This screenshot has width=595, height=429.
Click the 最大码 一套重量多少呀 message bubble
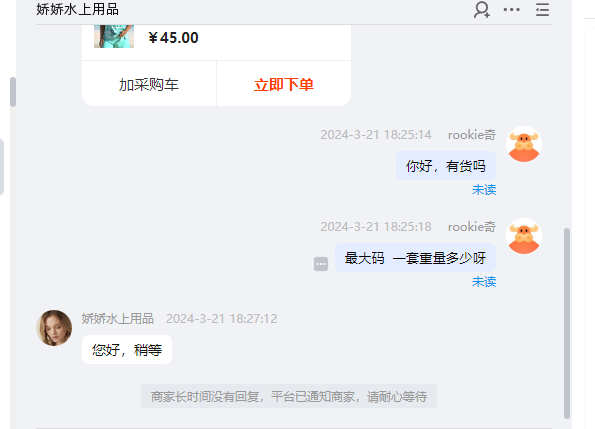click(x=415, y=258)
